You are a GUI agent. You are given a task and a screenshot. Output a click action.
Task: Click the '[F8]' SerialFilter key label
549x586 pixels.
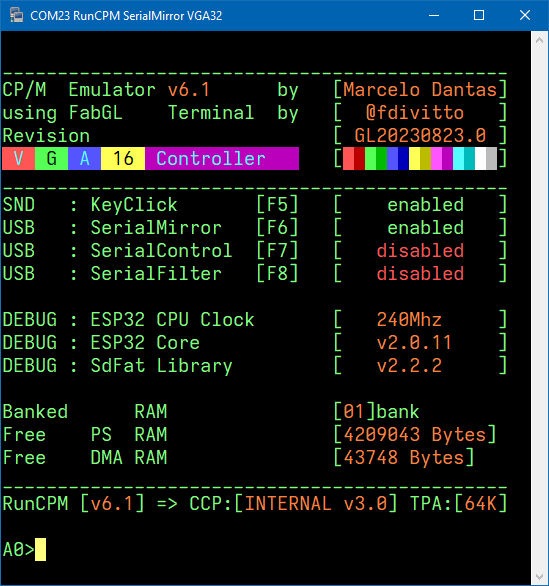pyautogui.click(x=277, y=274)
